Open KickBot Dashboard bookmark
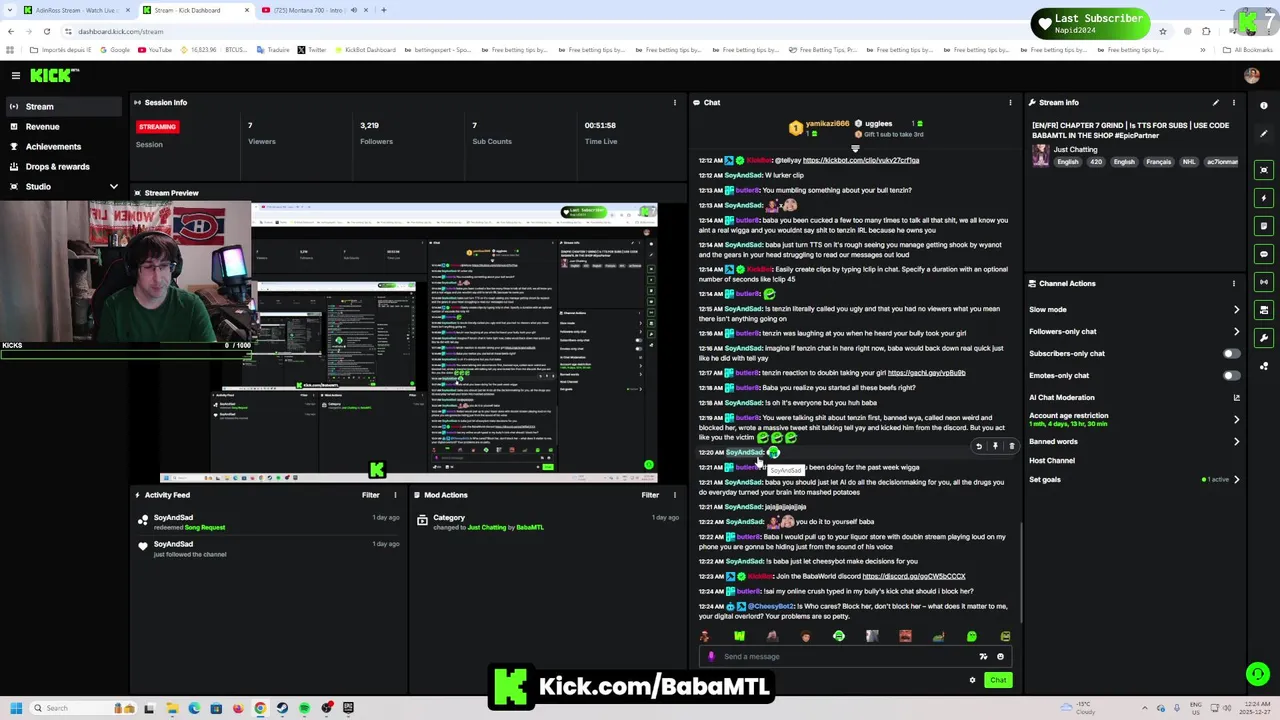This screenshot has height=720, width=1280. coord(365,49)
